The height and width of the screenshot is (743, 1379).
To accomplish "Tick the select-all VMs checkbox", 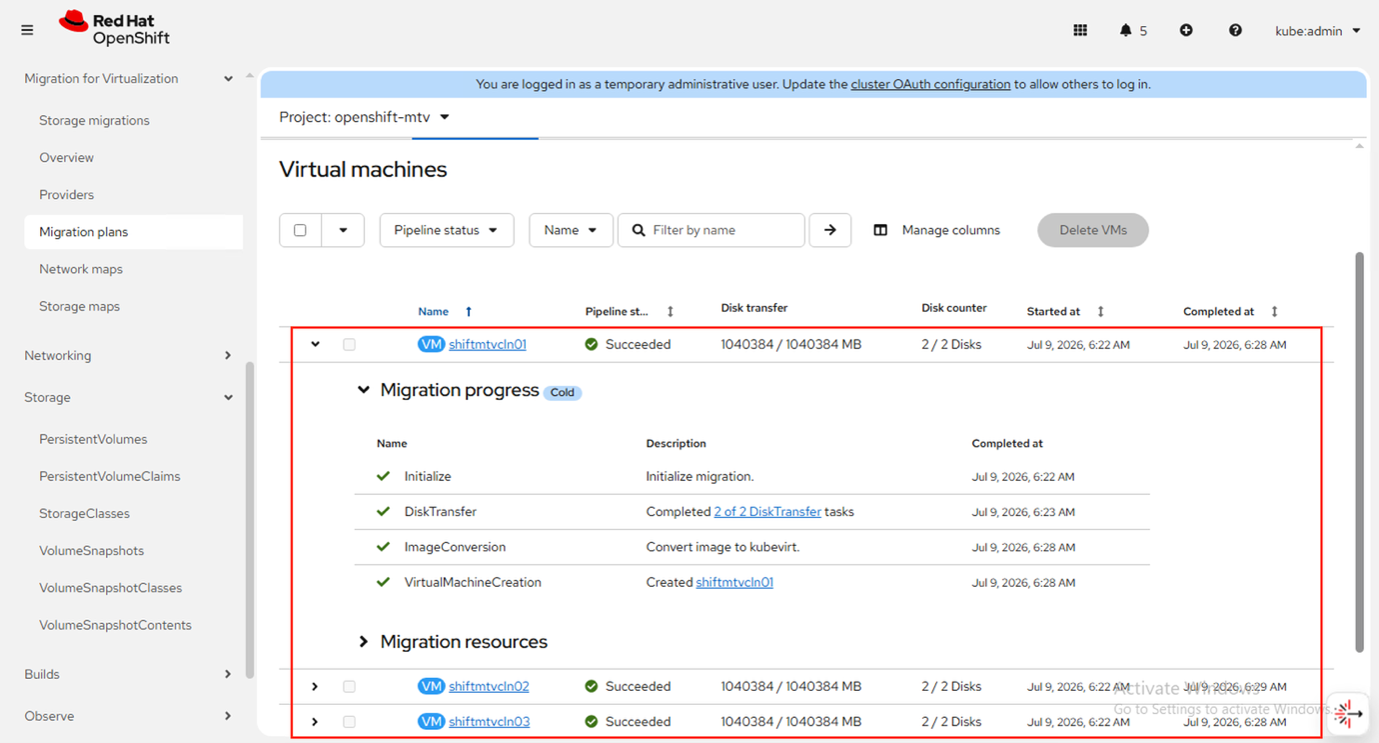I will pyautogui.click(x=300, y=230).
